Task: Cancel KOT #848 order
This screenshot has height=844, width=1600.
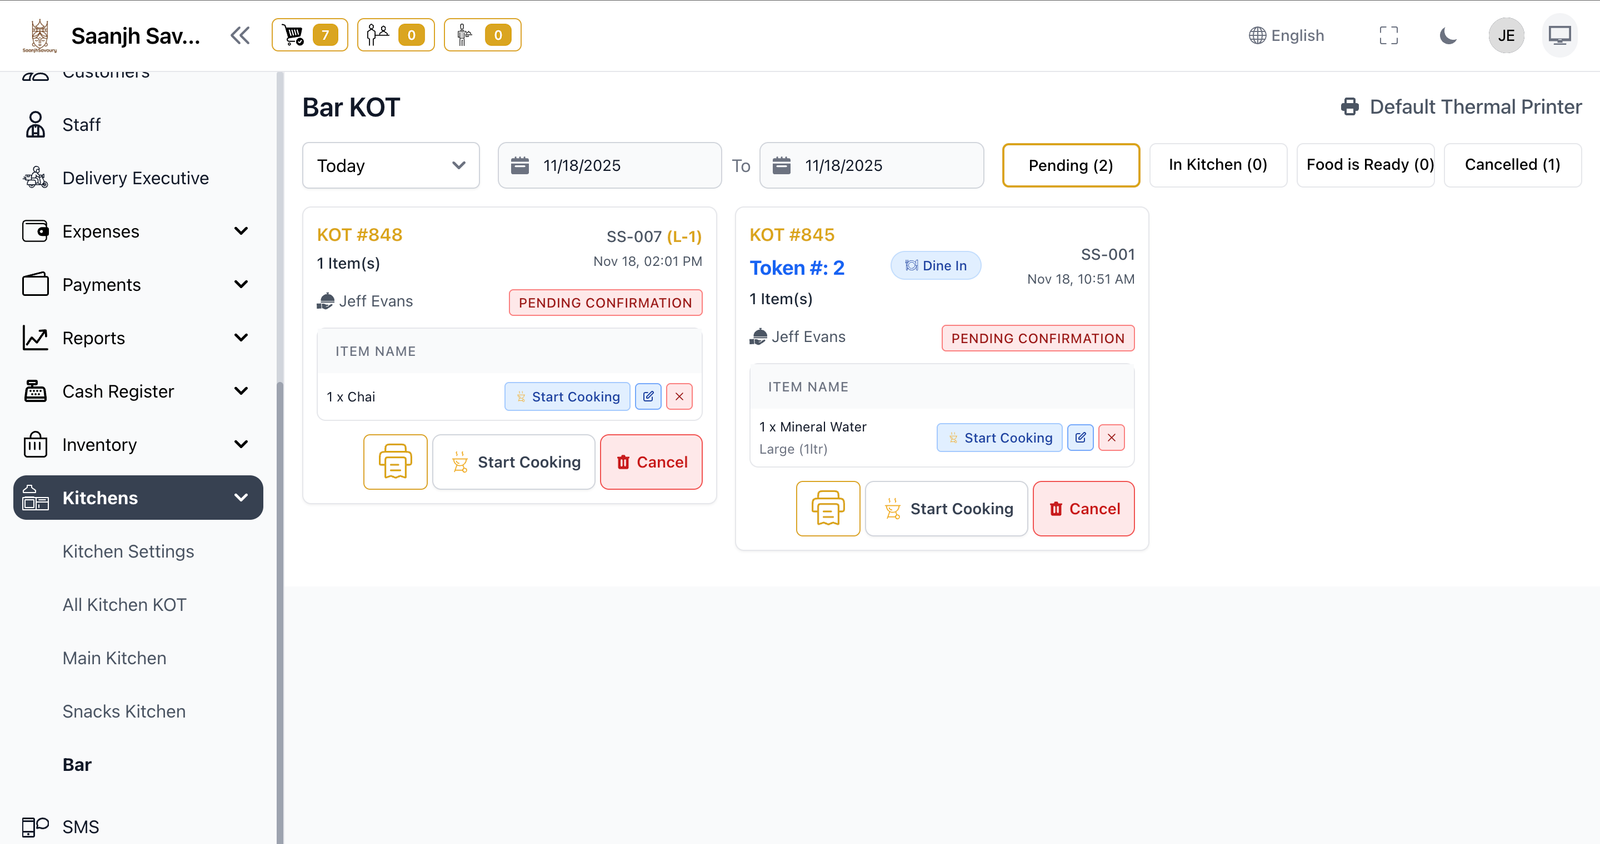Action: pos(651,462)
